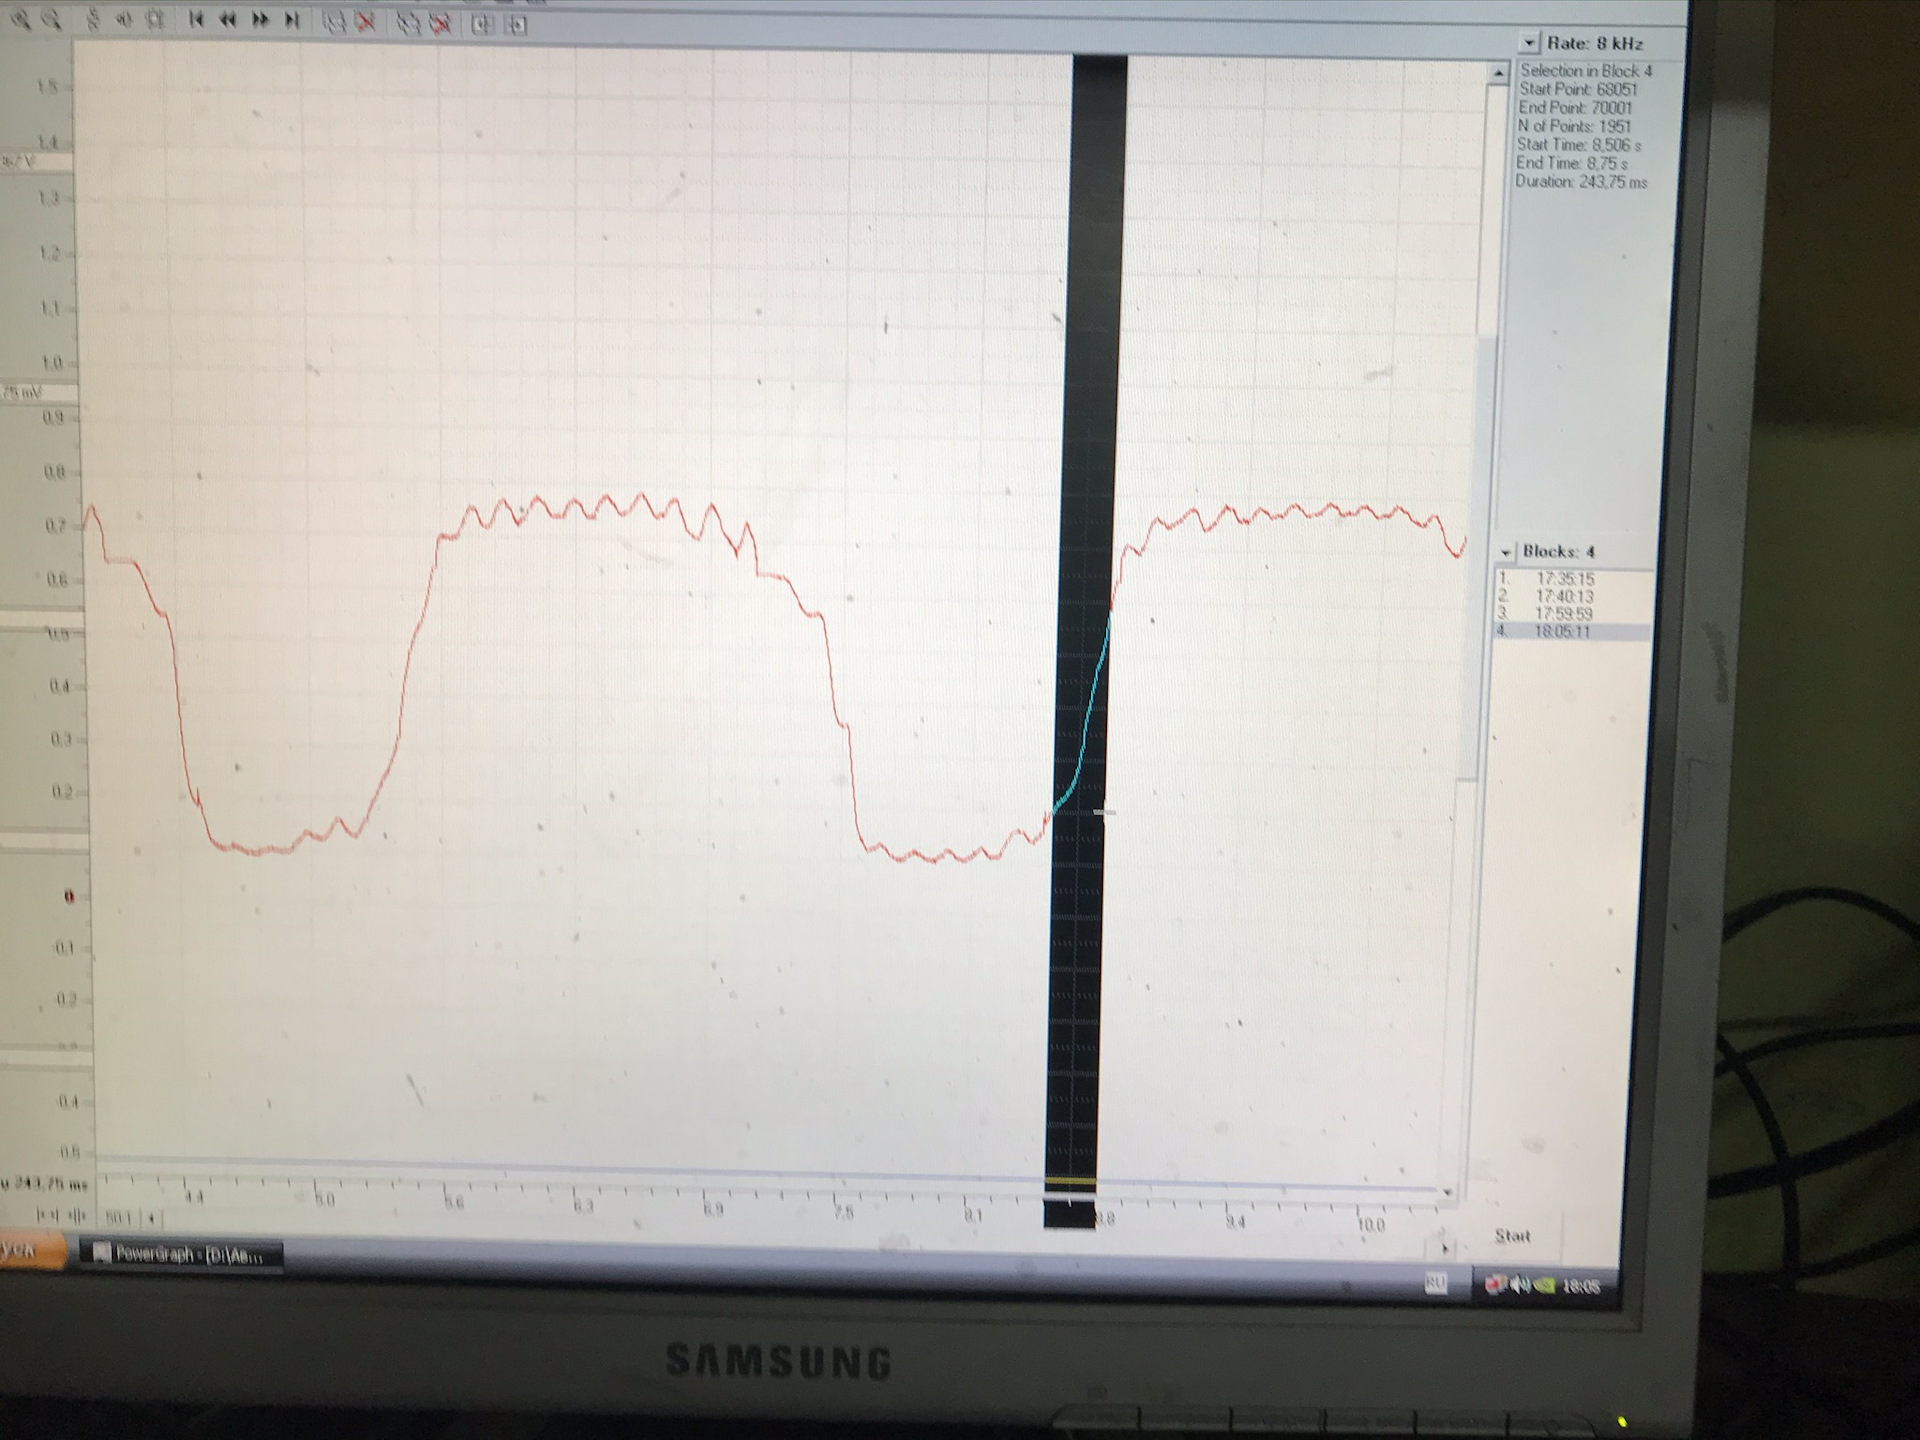Click the red crossed-out graph icon
This screenshot has height=1440, width=1920.
click(x=366, y=22)
